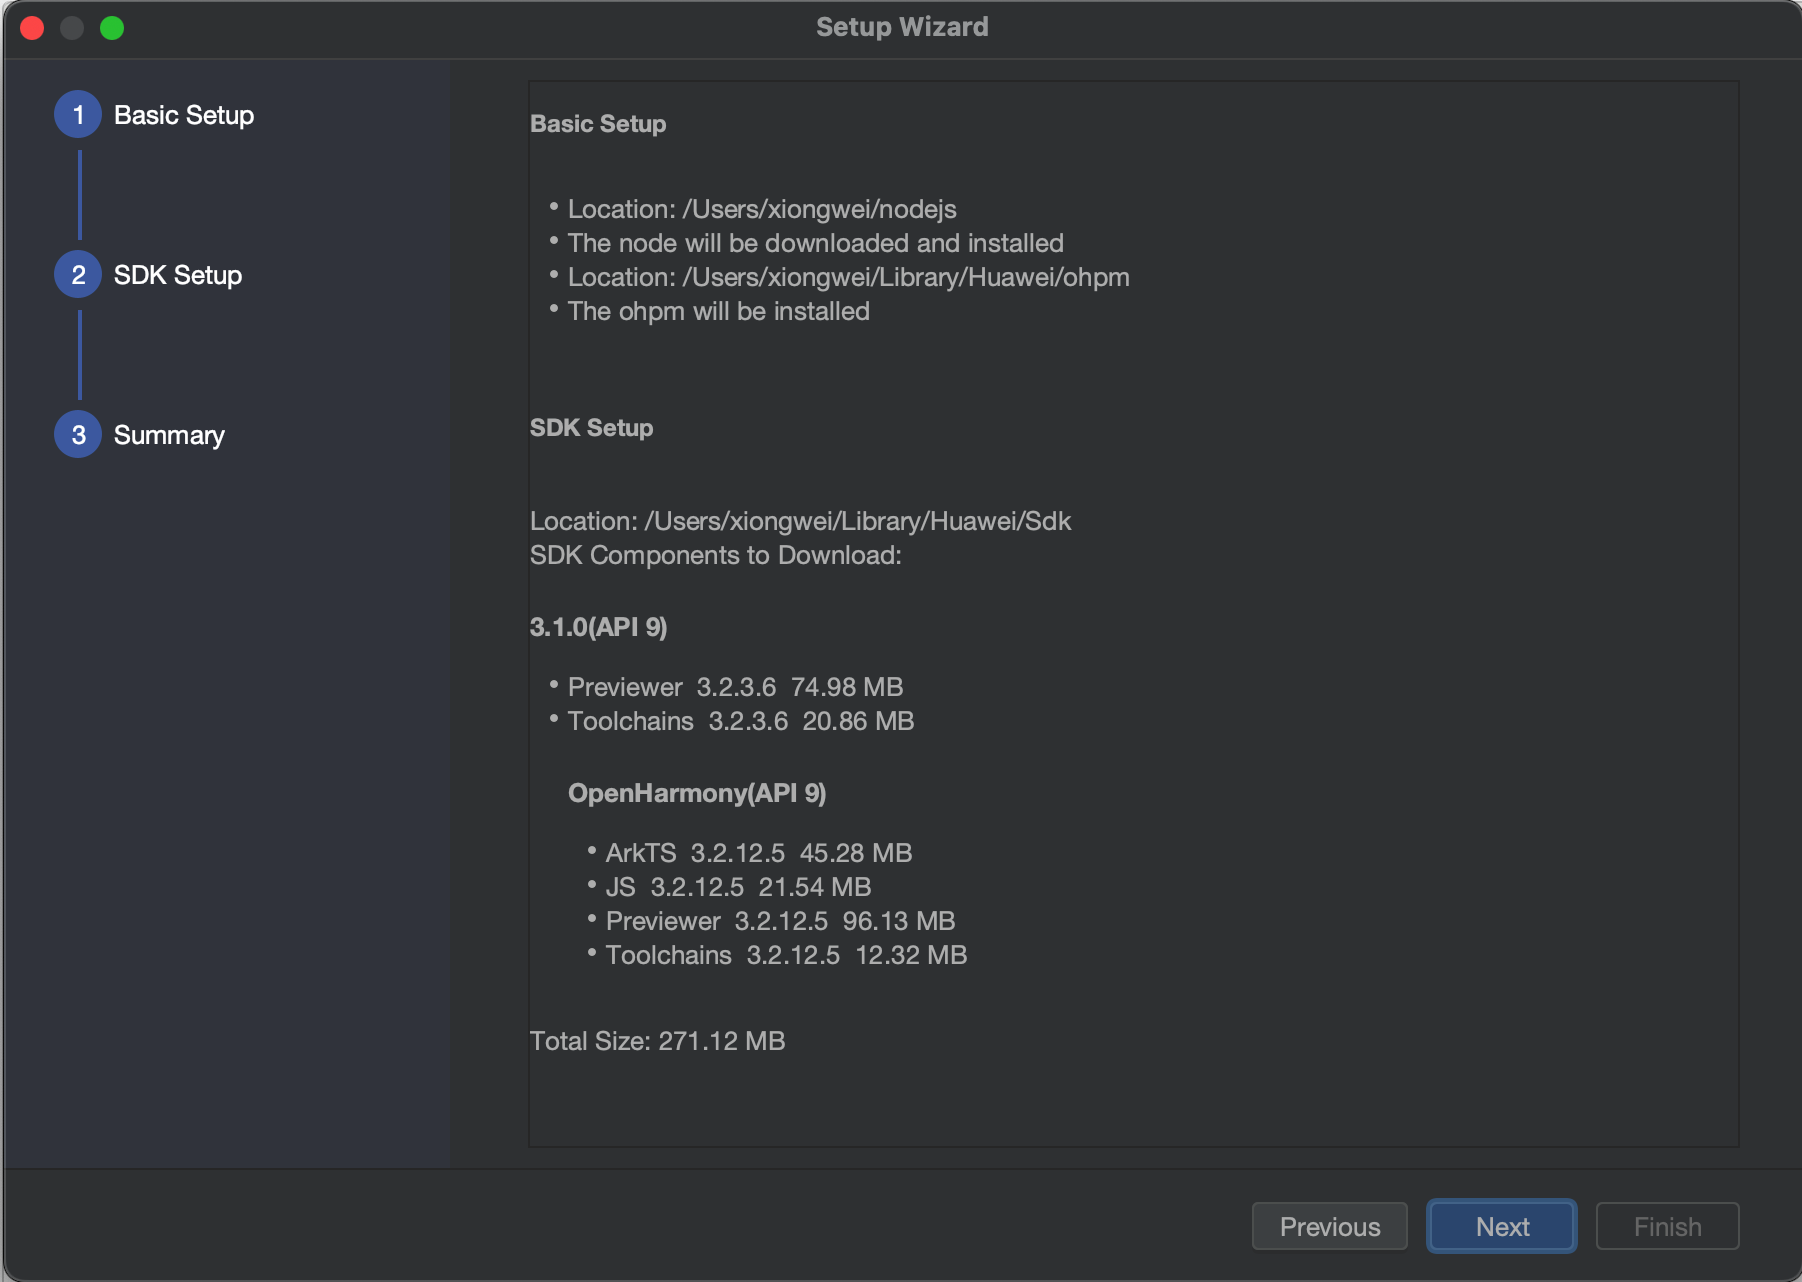Click 'The node will be downloaded and installed'
The width and height of the screenshot is (1802, 1282).
(816, 243)
